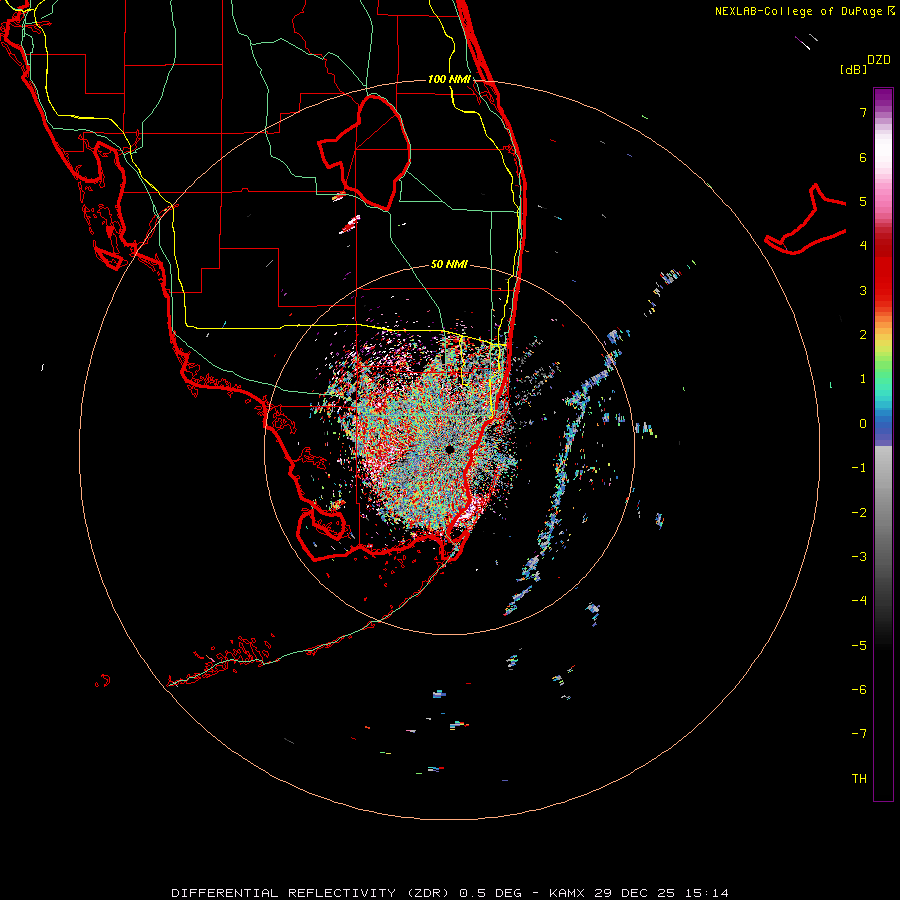This screenshot has width=900, height=900.
Task: Pick the gray segment of the color bar near -2
Action: (x=883, y=512)
